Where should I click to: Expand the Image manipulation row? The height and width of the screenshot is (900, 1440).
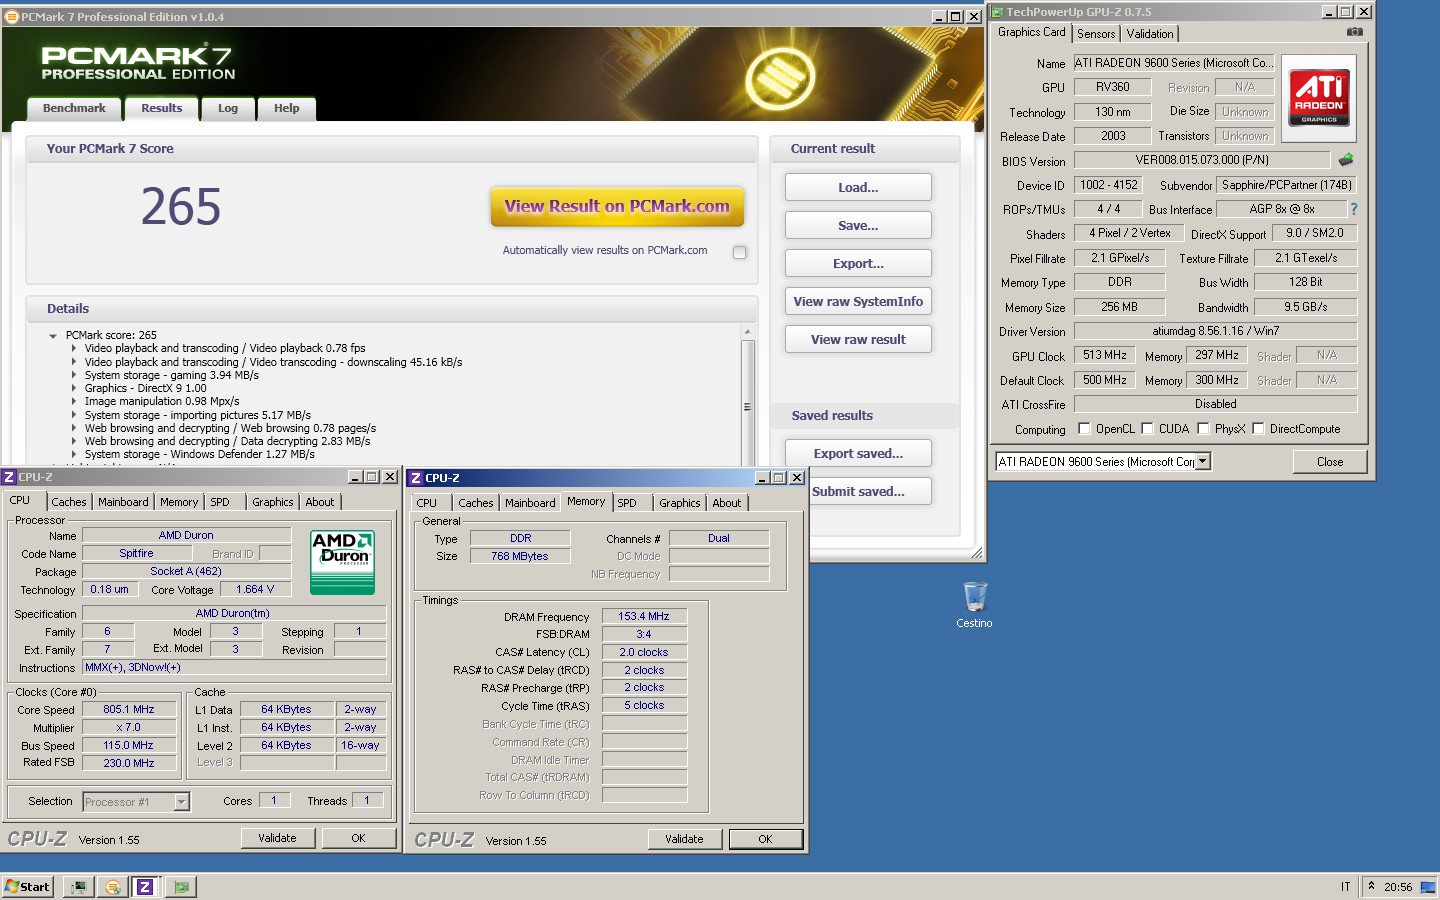[x=74, y=401]
